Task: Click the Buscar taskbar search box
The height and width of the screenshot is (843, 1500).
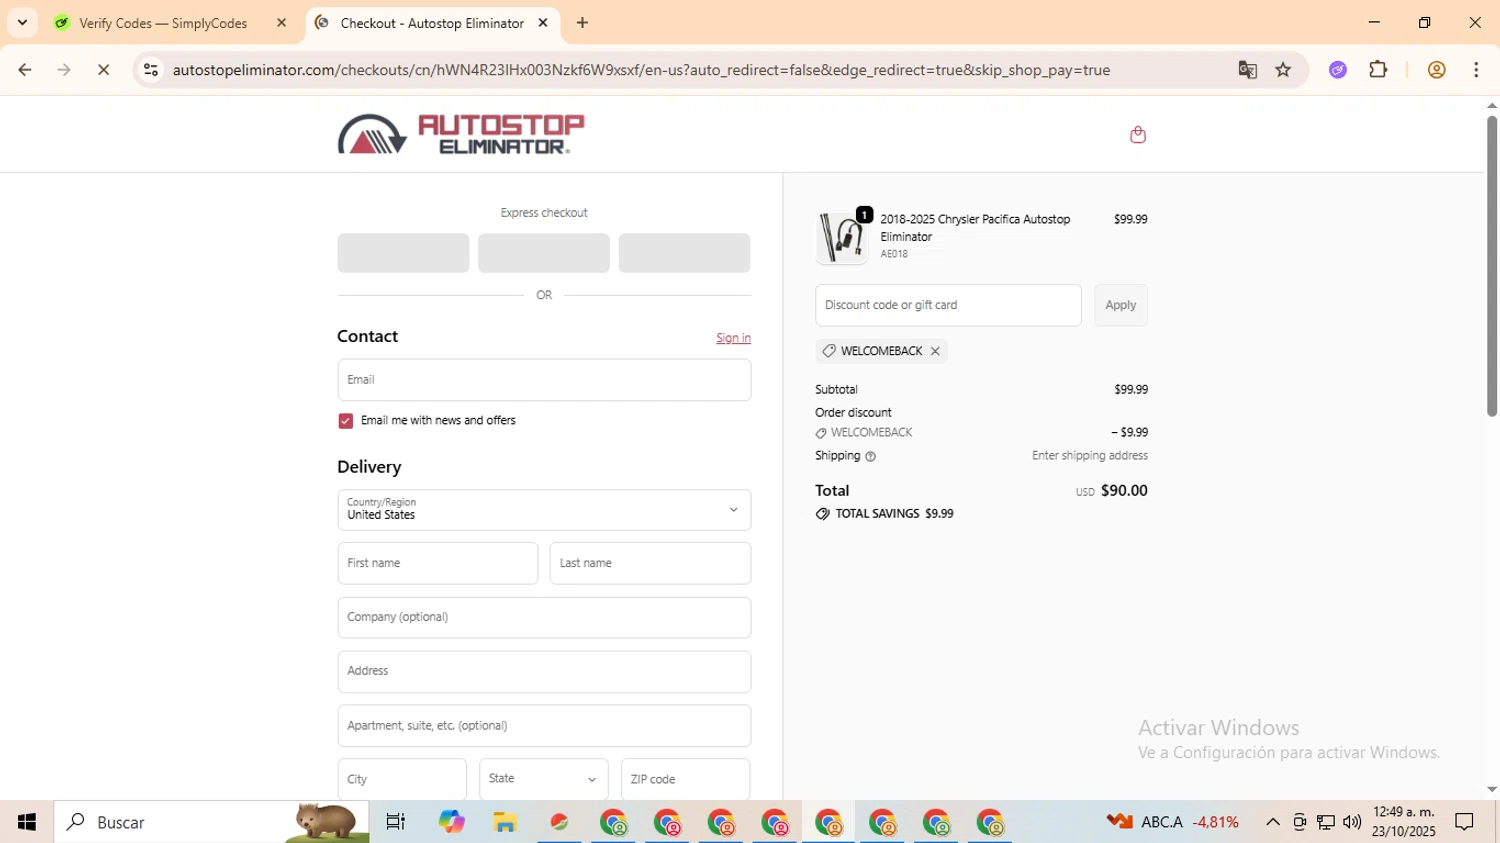Action: (211, 822)
